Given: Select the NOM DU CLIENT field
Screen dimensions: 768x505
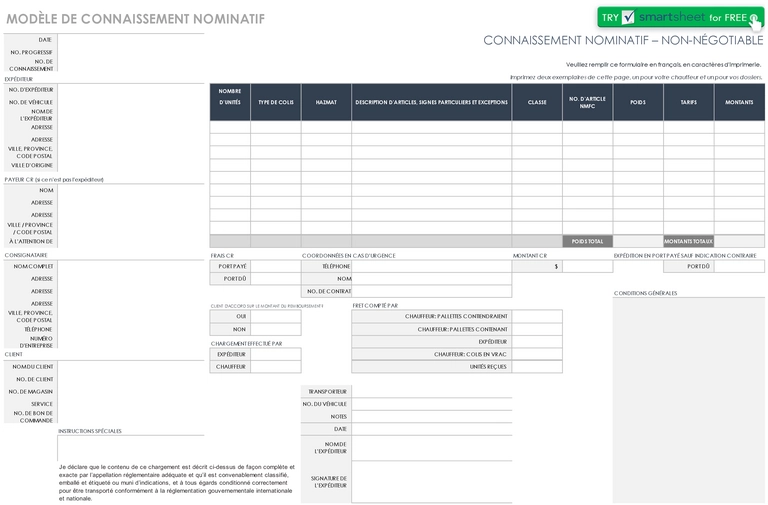Looking at the screenshot, I should 131,367.
